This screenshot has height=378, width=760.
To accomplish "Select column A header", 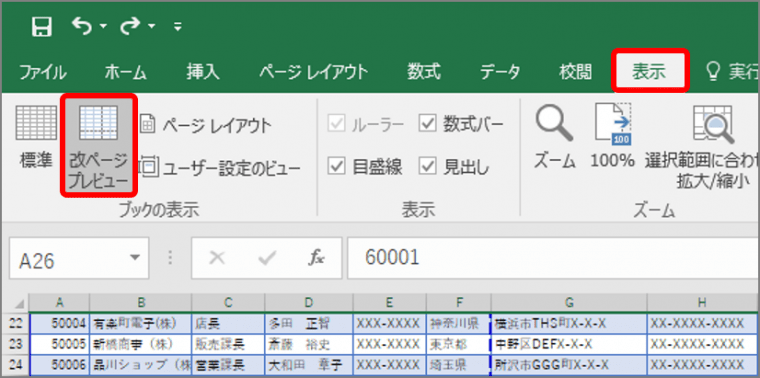I will coord(60,303).
